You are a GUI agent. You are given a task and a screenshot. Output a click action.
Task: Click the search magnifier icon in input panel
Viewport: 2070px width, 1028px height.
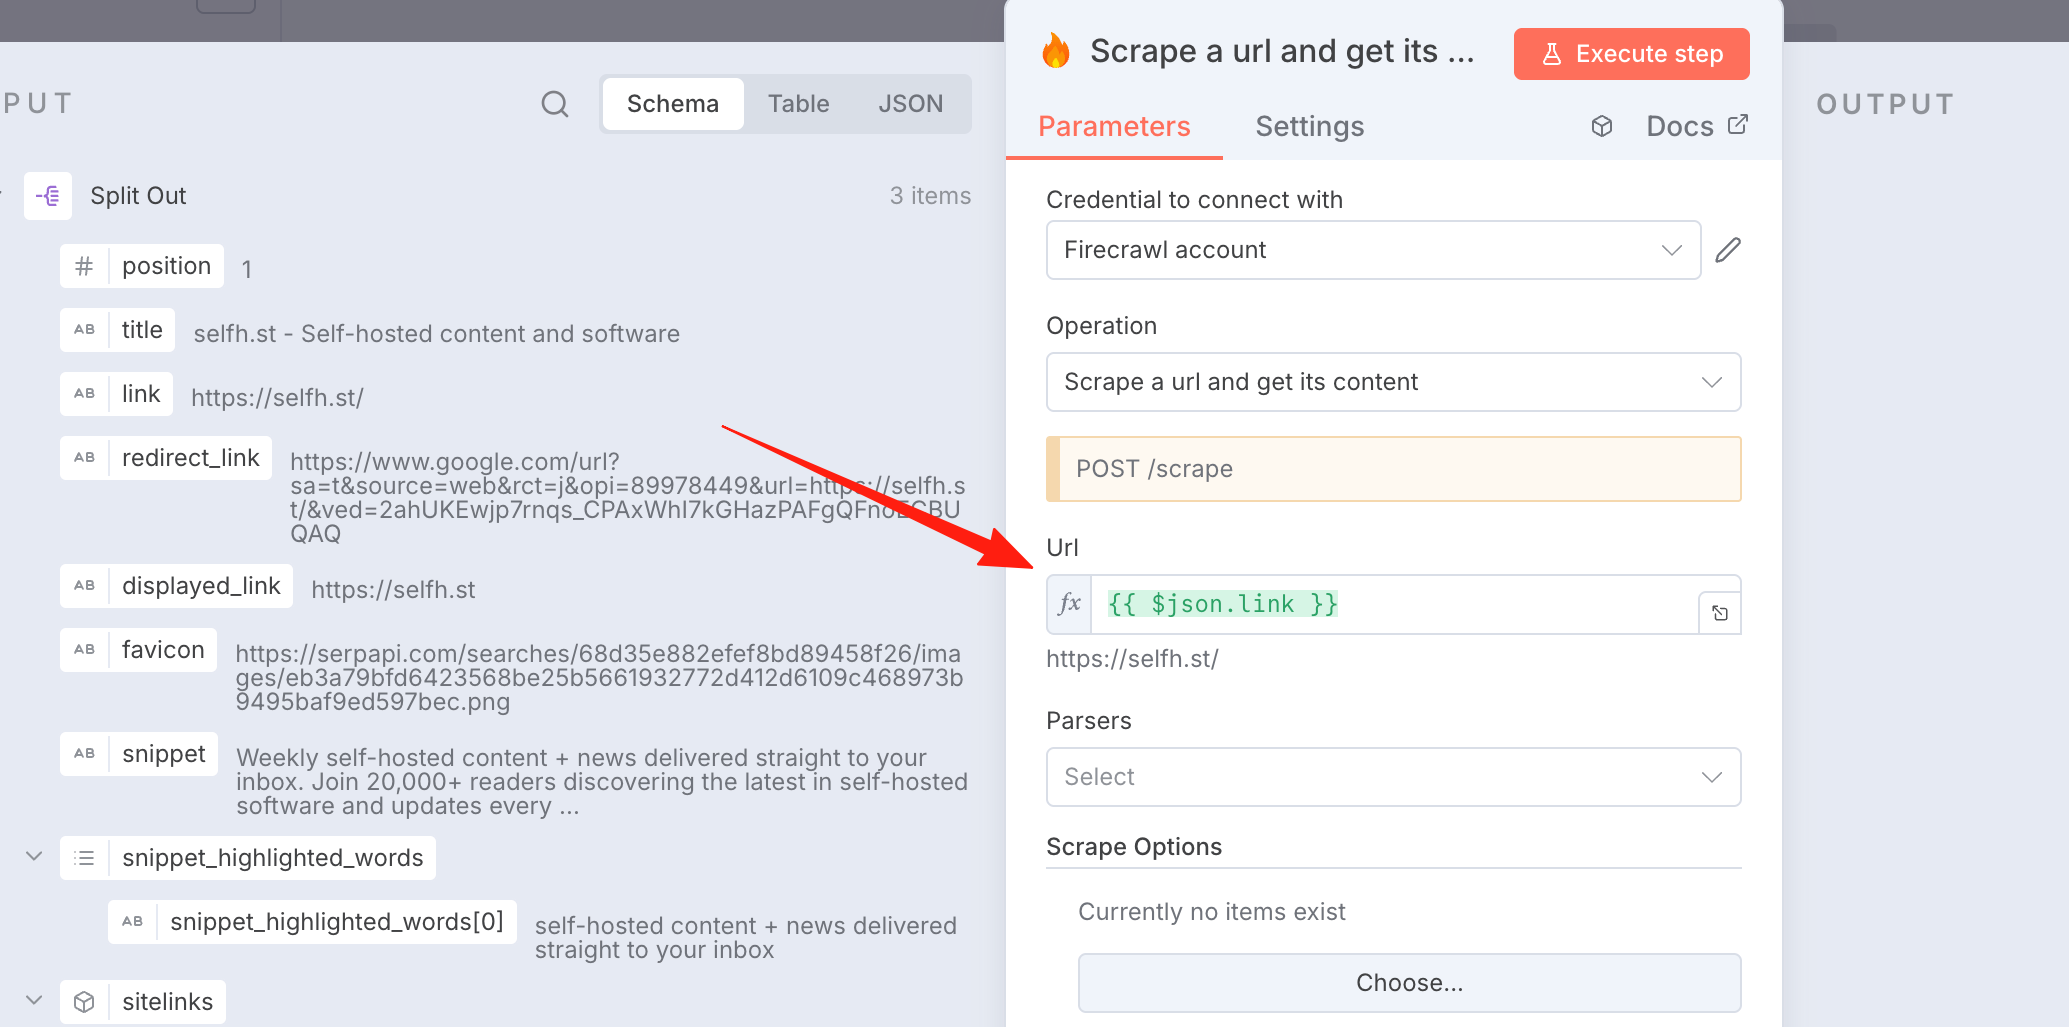[555, 104]
